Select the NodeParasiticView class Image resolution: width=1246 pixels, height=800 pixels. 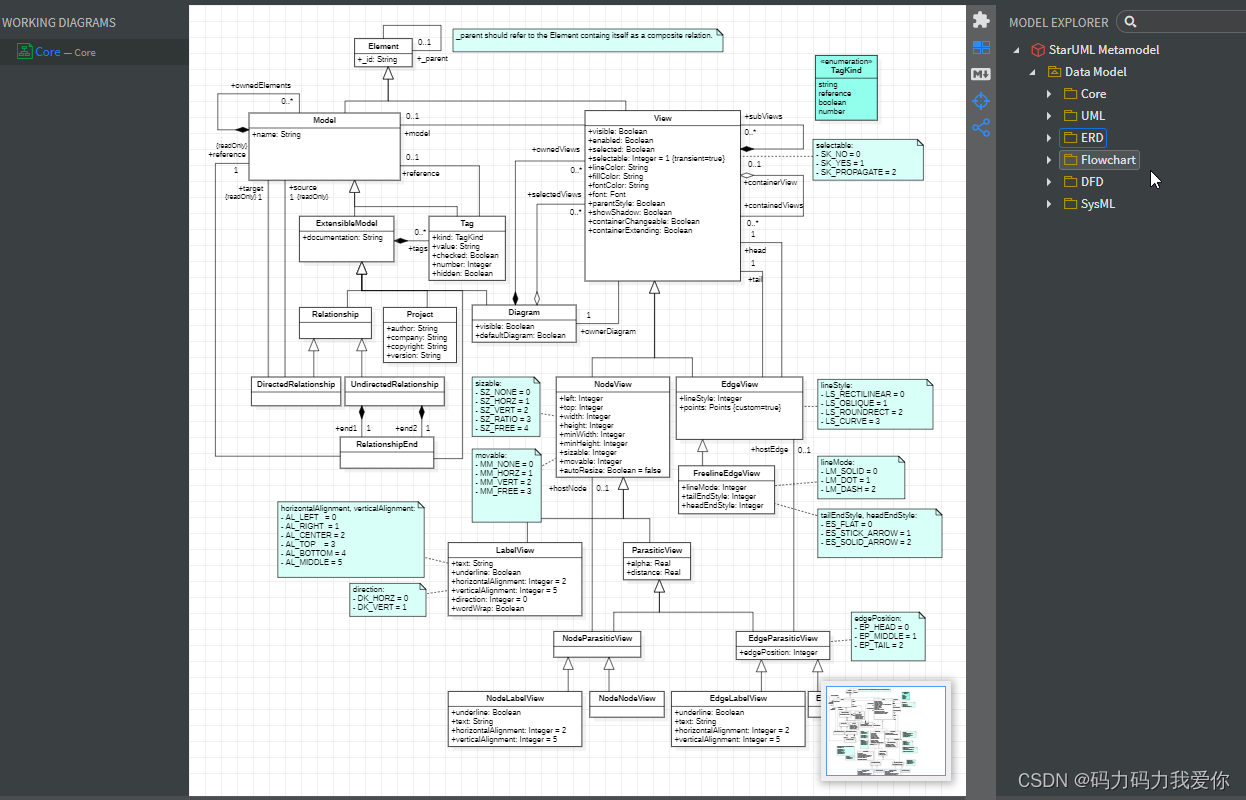(x=597, y=644)
